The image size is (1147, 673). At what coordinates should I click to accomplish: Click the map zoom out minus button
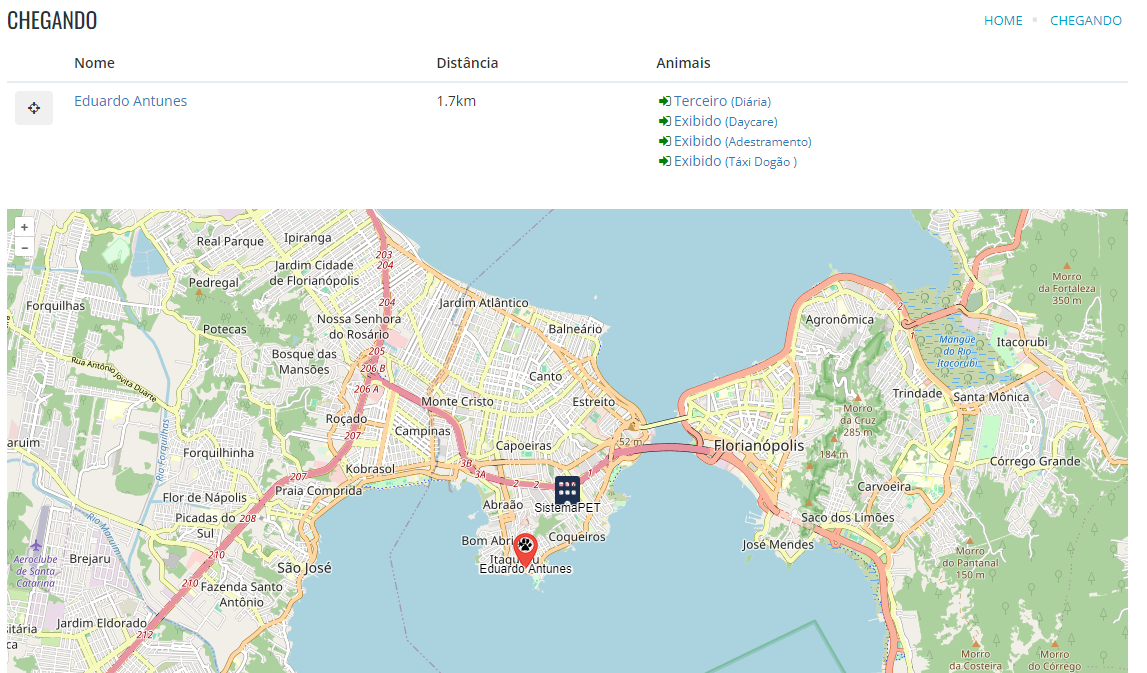24,247
